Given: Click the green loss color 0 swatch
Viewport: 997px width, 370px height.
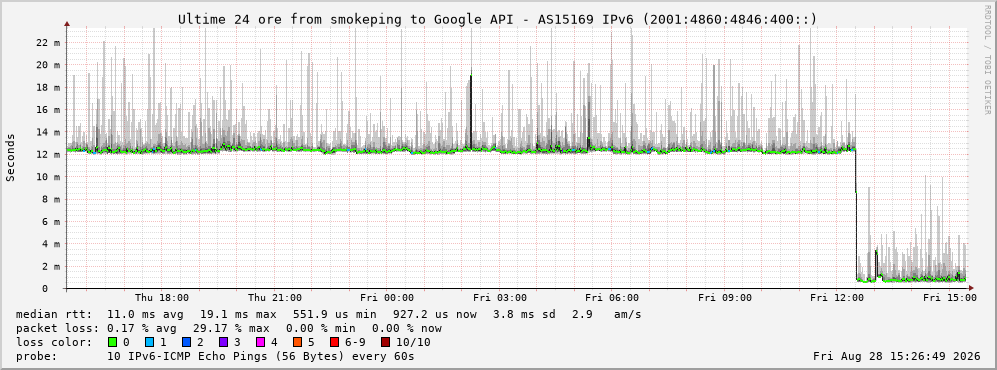Looking at the screenshot, I should 113,342.
